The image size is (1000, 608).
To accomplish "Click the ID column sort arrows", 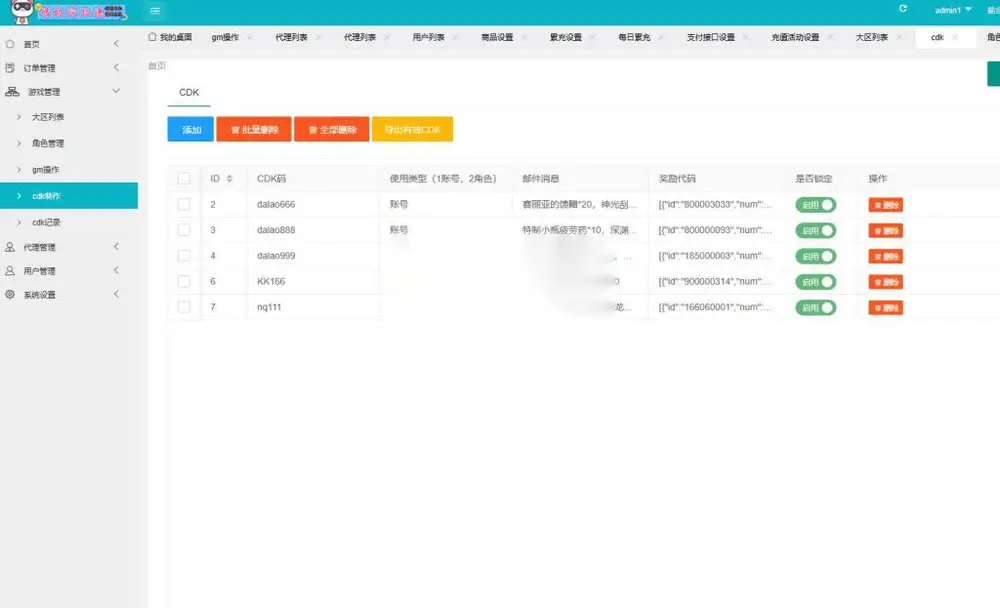I will point(230,179).
